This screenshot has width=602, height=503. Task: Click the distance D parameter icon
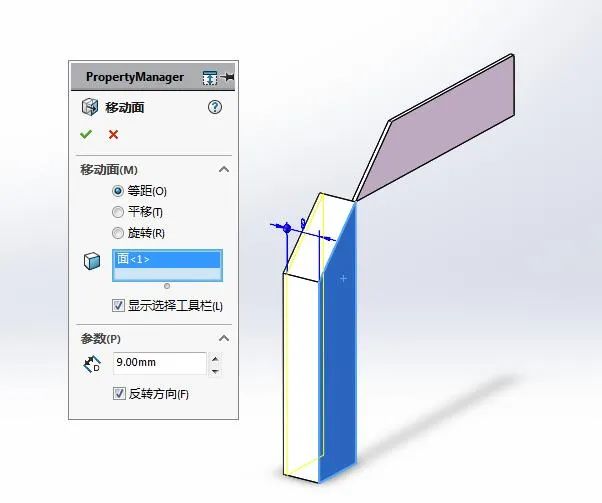coord(93,364)
